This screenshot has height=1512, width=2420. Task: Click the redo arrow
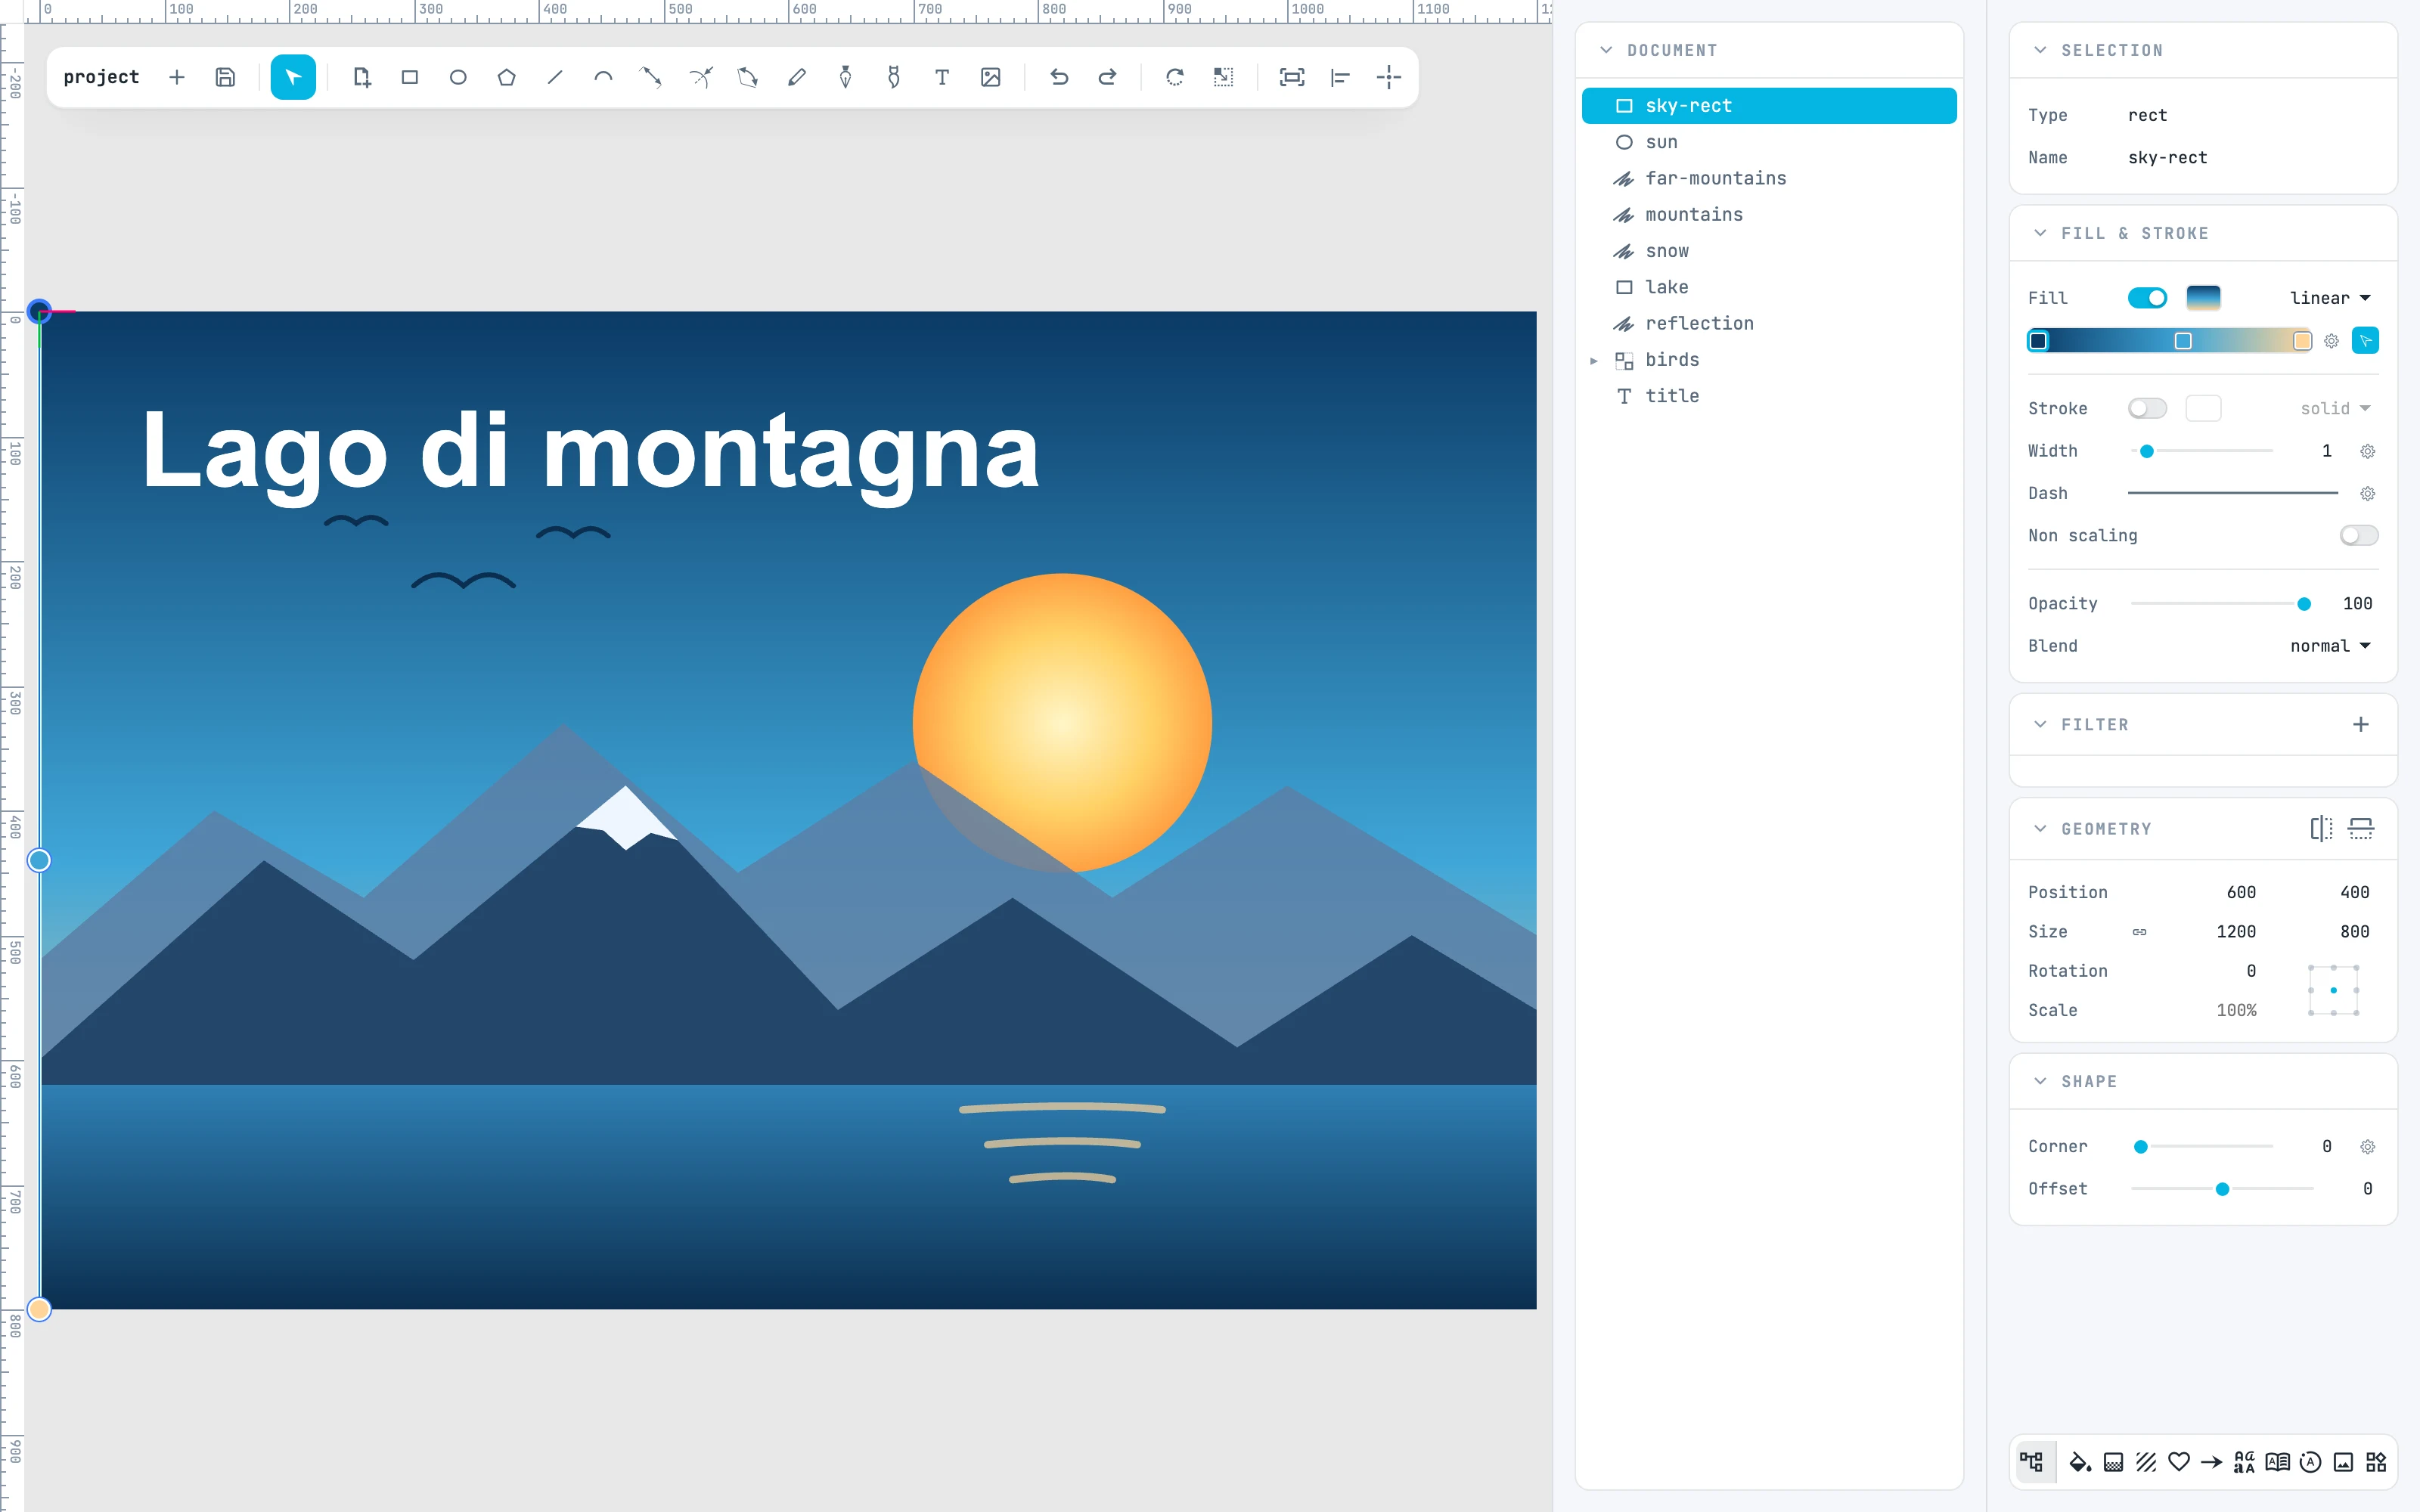[x=1107, y=77]
